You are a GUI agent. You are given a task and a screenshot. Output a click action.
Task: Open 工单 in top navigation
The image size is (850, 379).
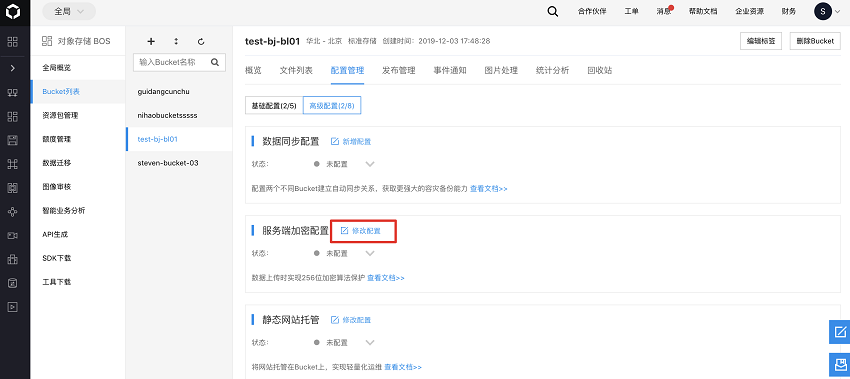pyautogui.click(x=632, y=11)
